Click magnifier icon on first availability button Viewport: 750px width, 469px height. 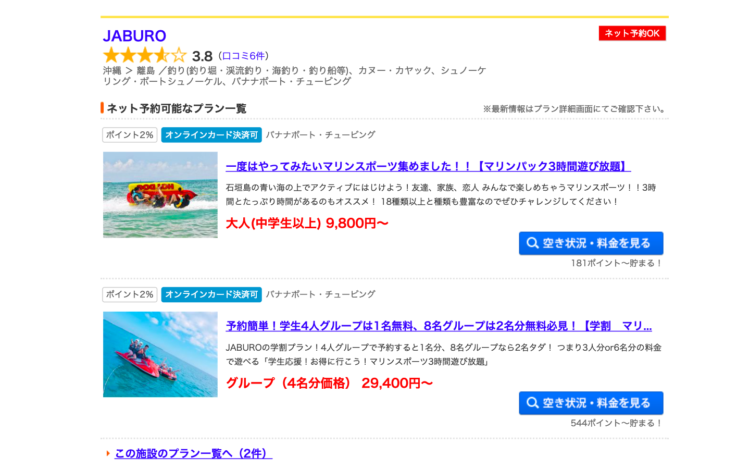coord(532,243)
